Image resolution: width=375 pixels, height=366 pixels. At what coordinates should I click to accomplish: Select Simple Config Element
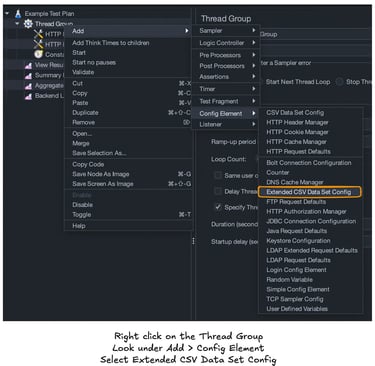(310, 289)
